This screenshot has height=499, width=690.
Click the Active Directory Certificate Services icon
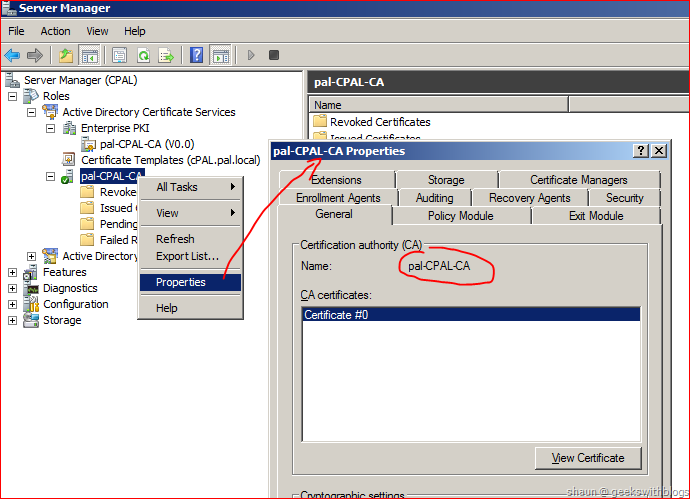50,112
